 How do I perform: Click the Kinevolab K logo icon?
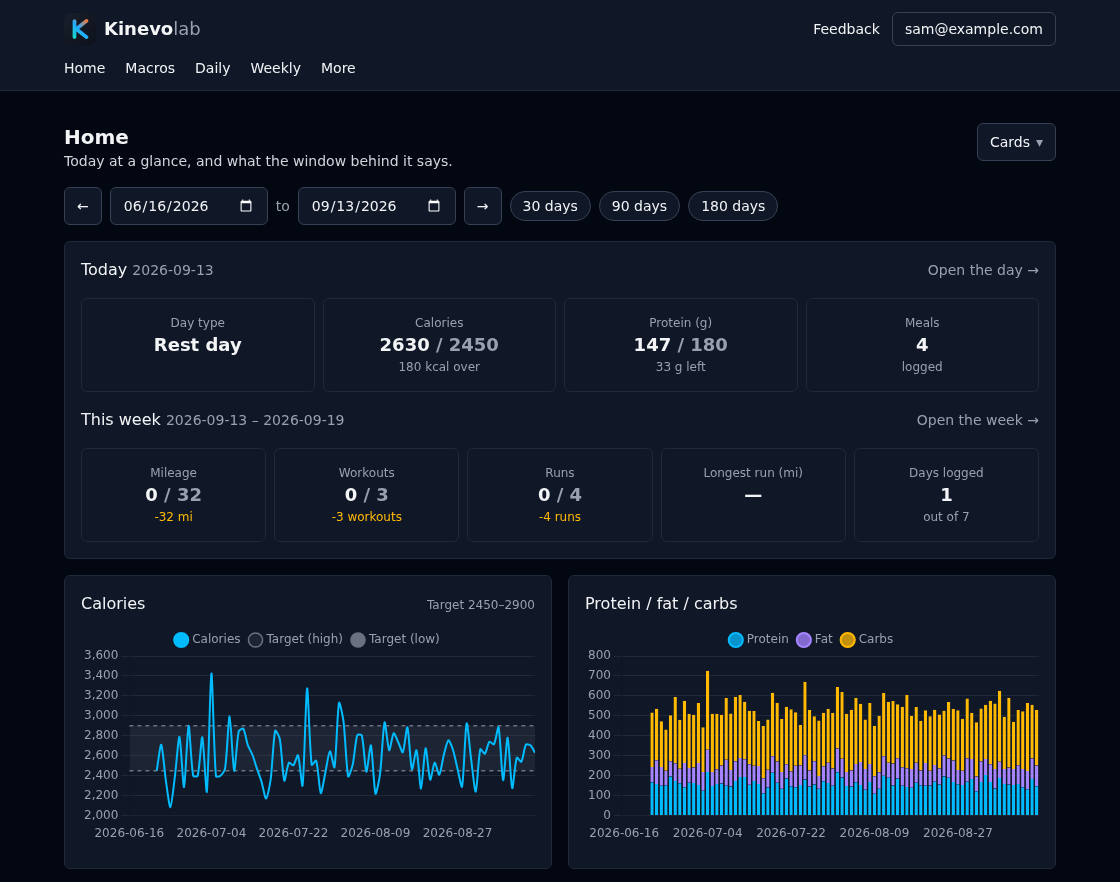point(79,29)
